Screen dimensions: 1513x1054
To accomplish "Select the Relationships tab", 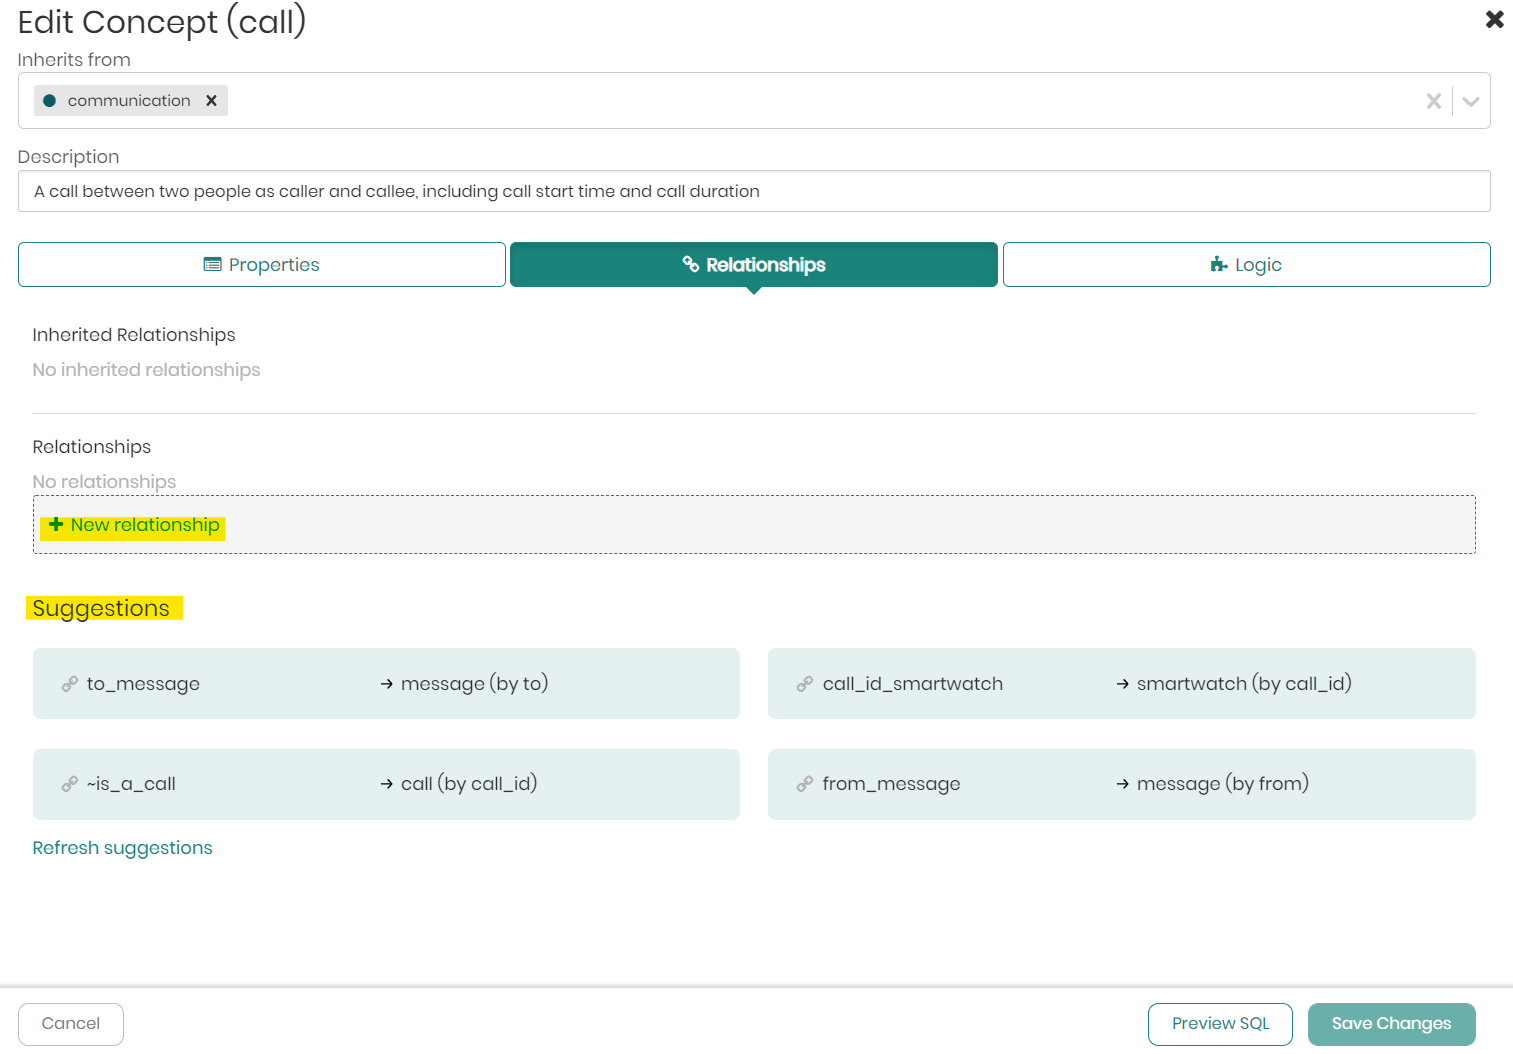I will pos(753,265).
